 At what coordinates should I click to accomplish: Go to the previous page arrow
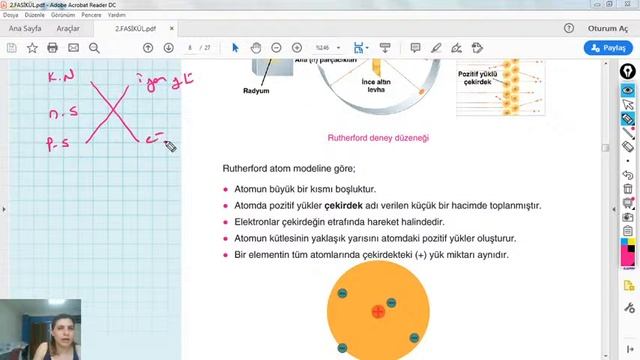coord(148,48)
